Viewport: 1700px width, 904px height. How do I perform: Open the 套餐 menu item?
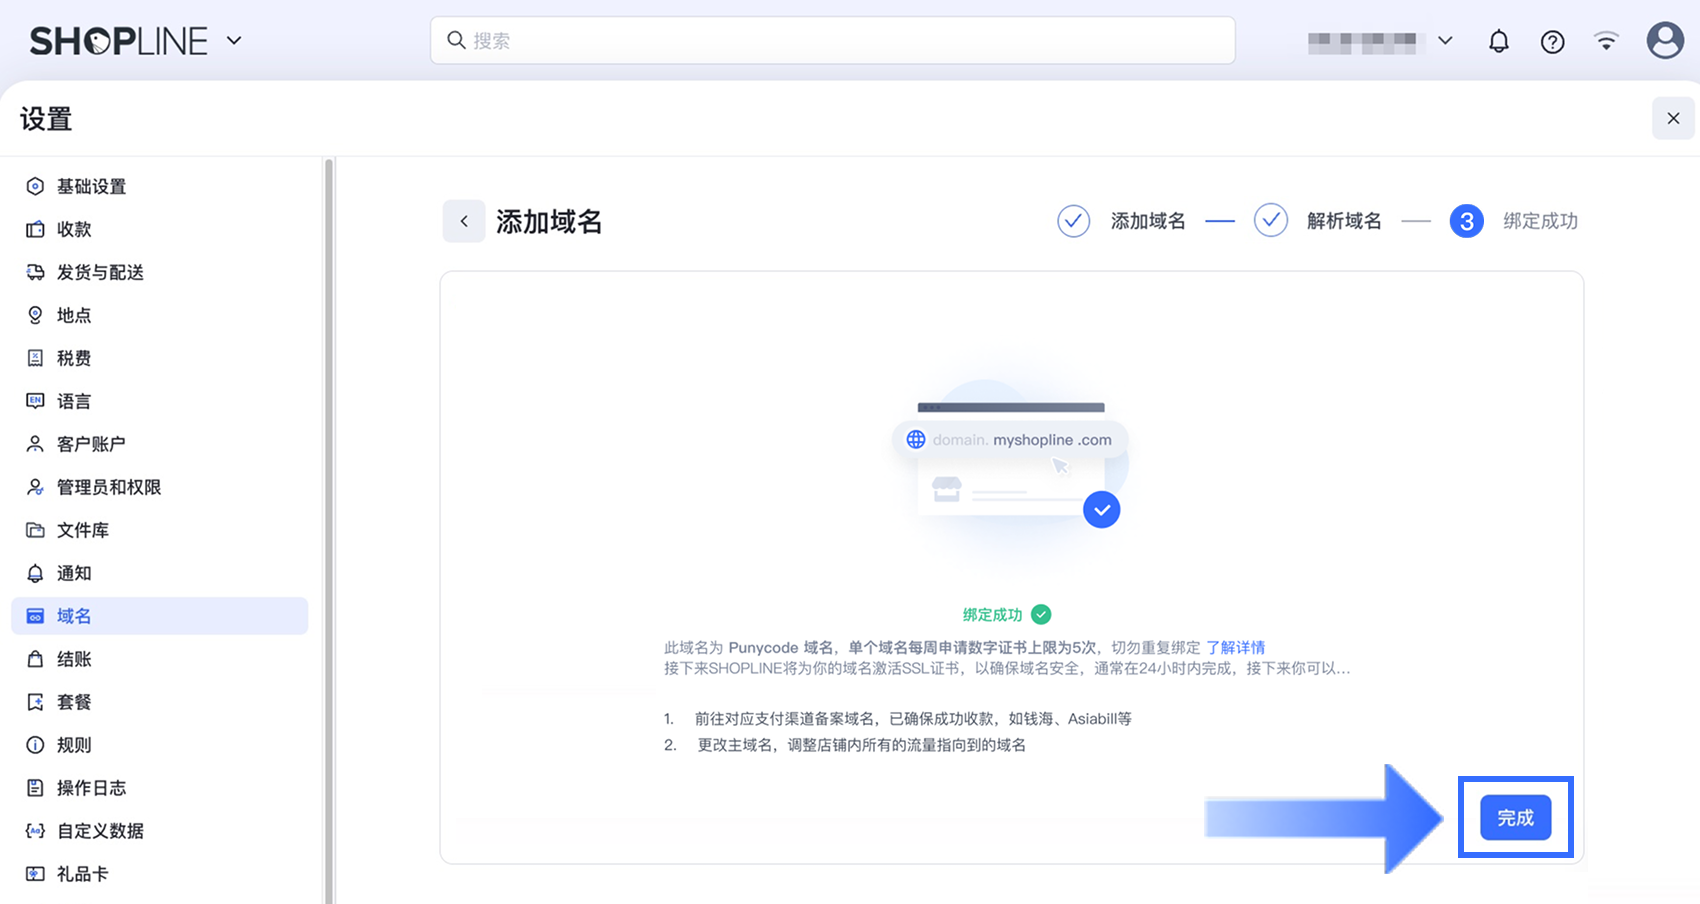pyautogui.click(x=160, y=702)
